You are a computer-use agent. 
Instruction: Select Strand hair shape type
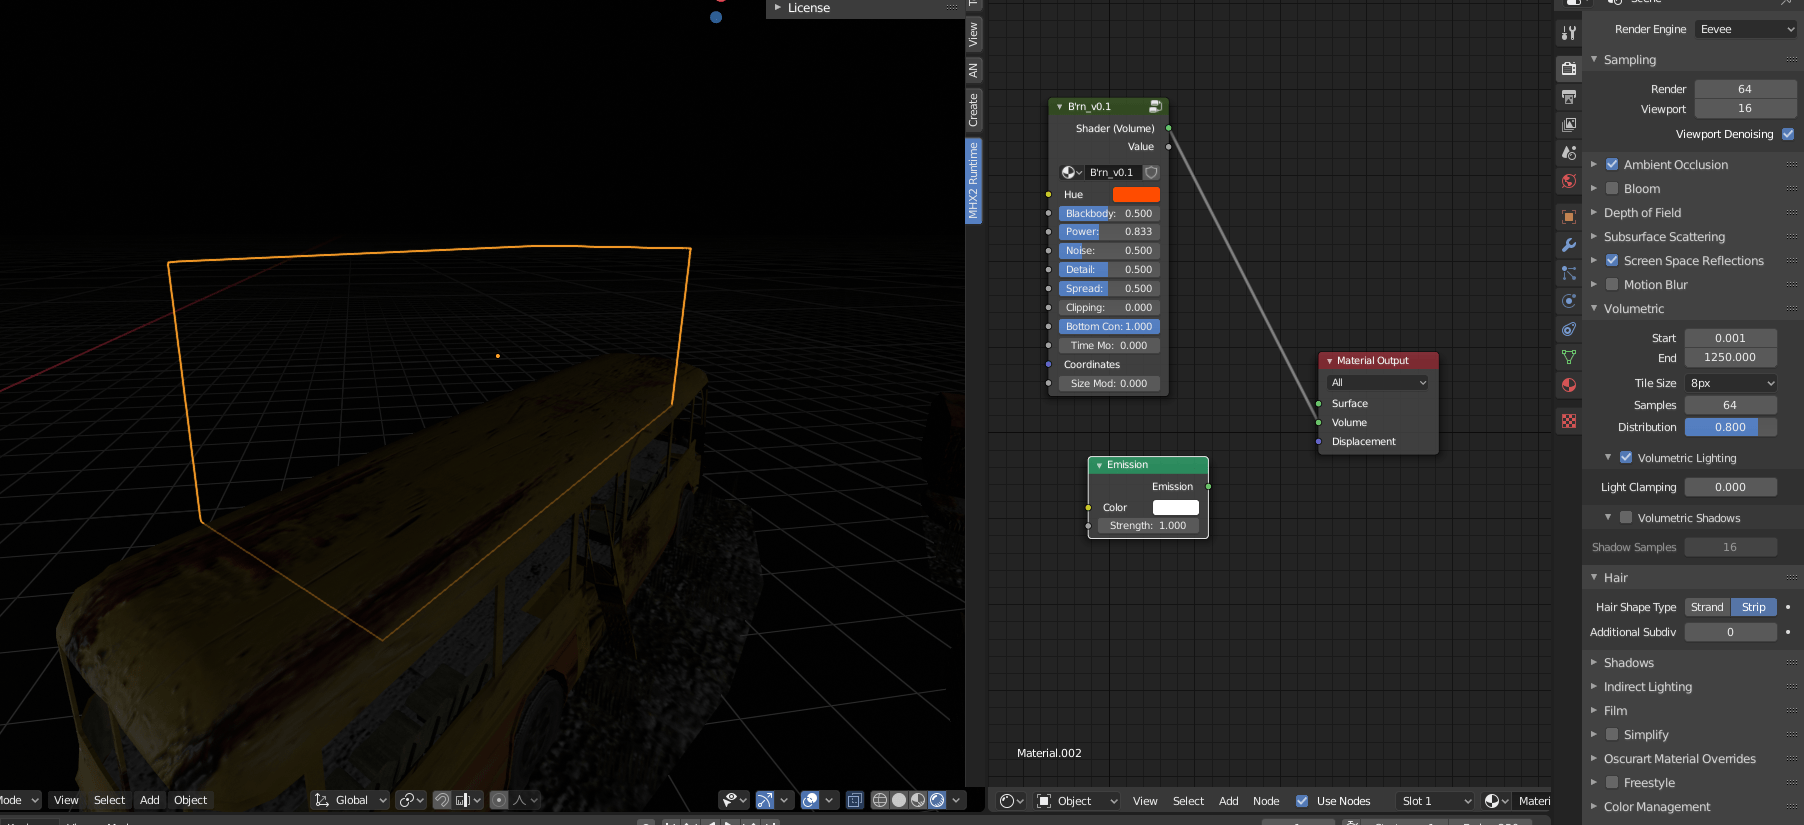coord(1707,607)
